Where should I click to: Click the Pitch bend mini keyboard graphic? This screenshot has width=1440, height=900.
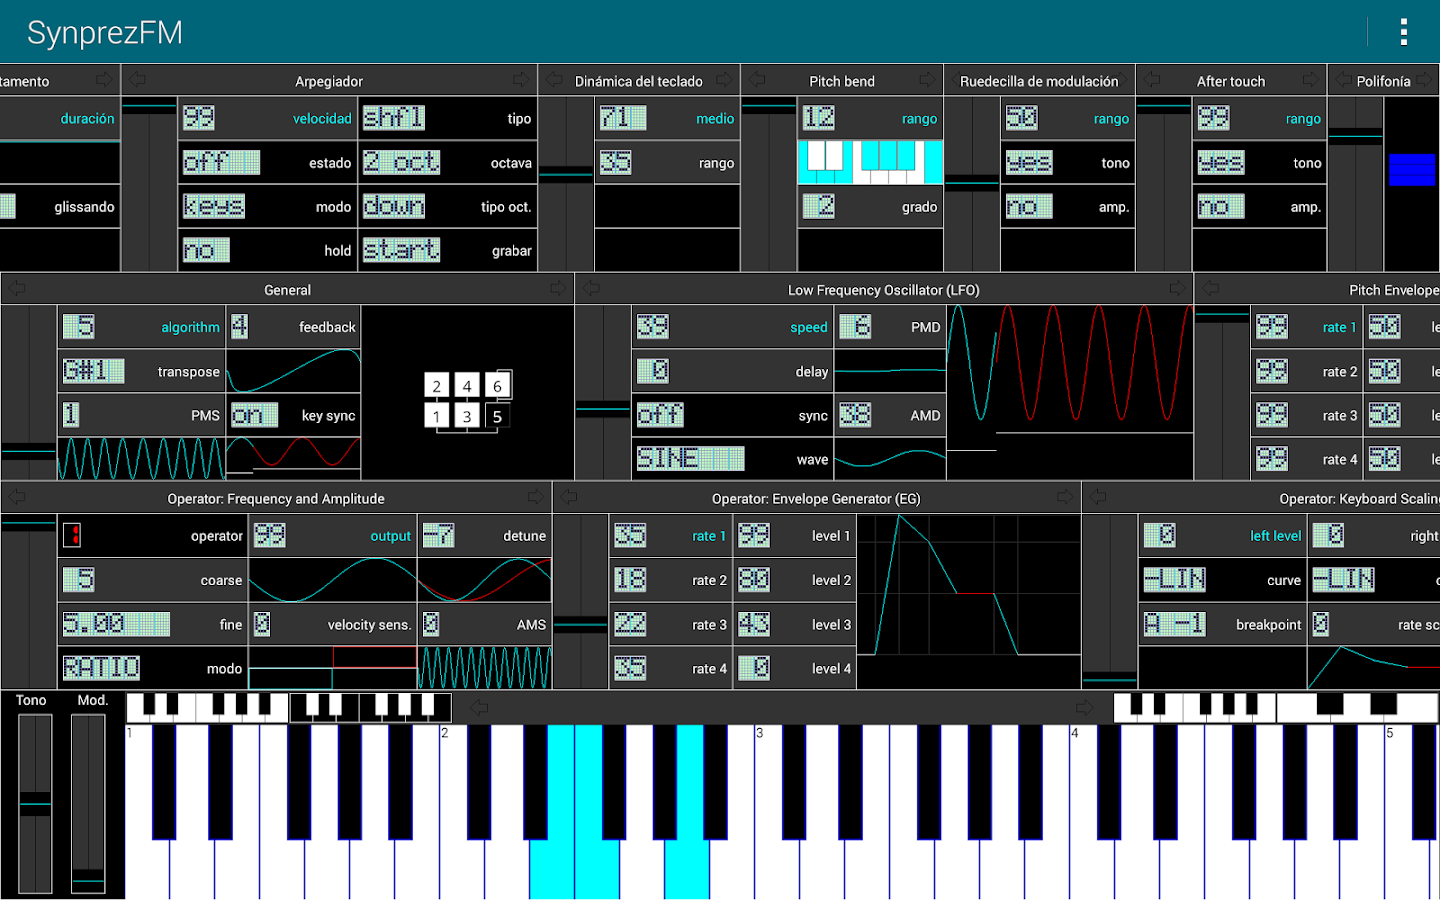coord(870,162)
